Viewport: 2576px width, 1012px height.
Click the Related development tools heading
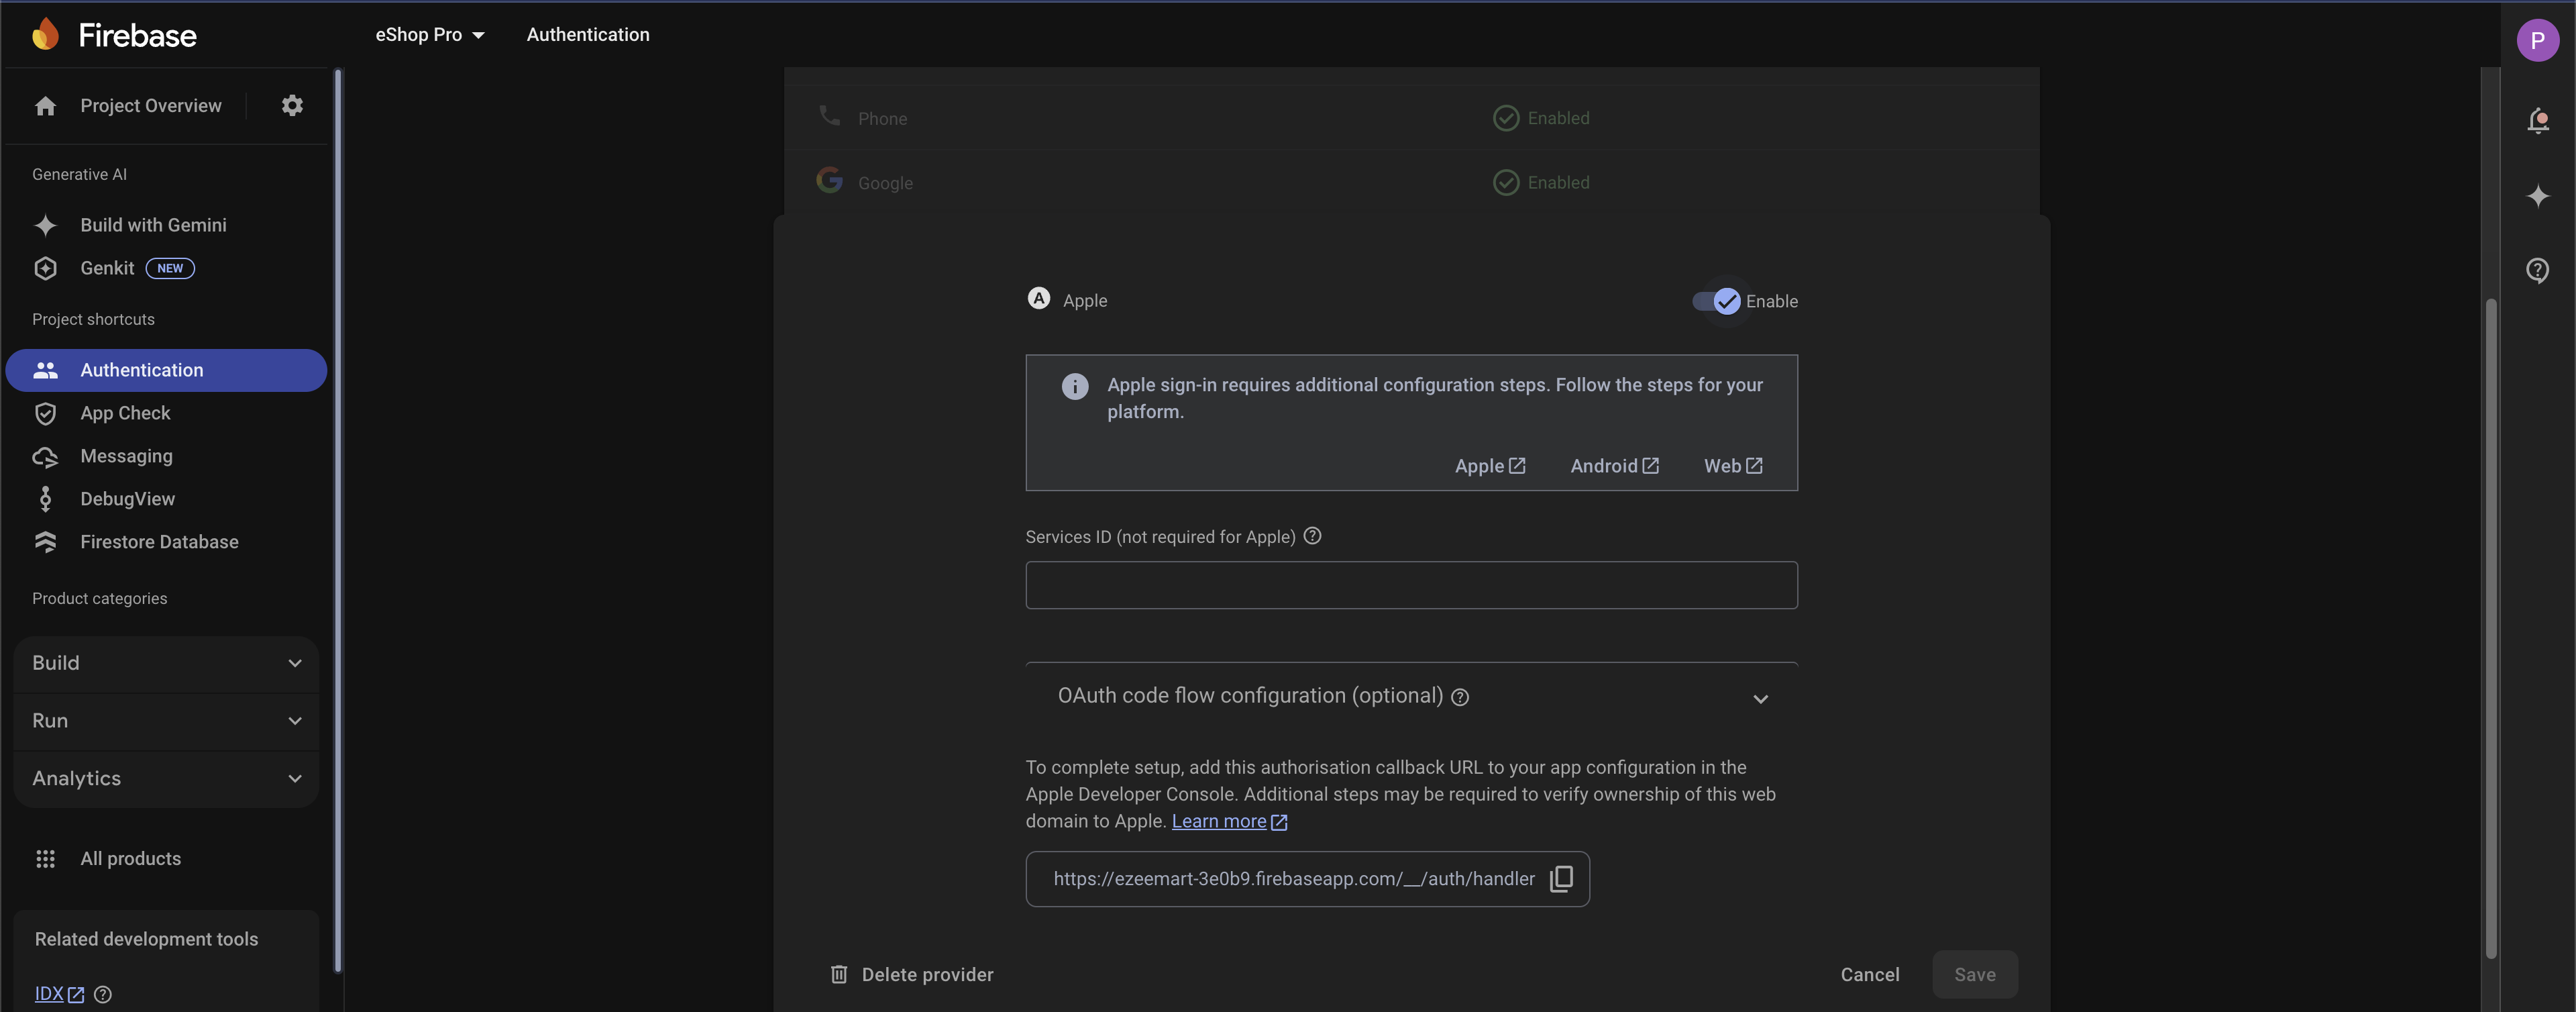[x=146, y=939]
